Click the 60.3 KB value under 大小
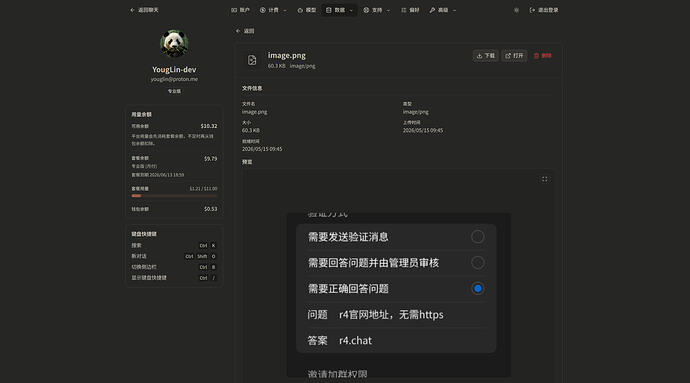690x383 pixels. [x=250, y=130]
